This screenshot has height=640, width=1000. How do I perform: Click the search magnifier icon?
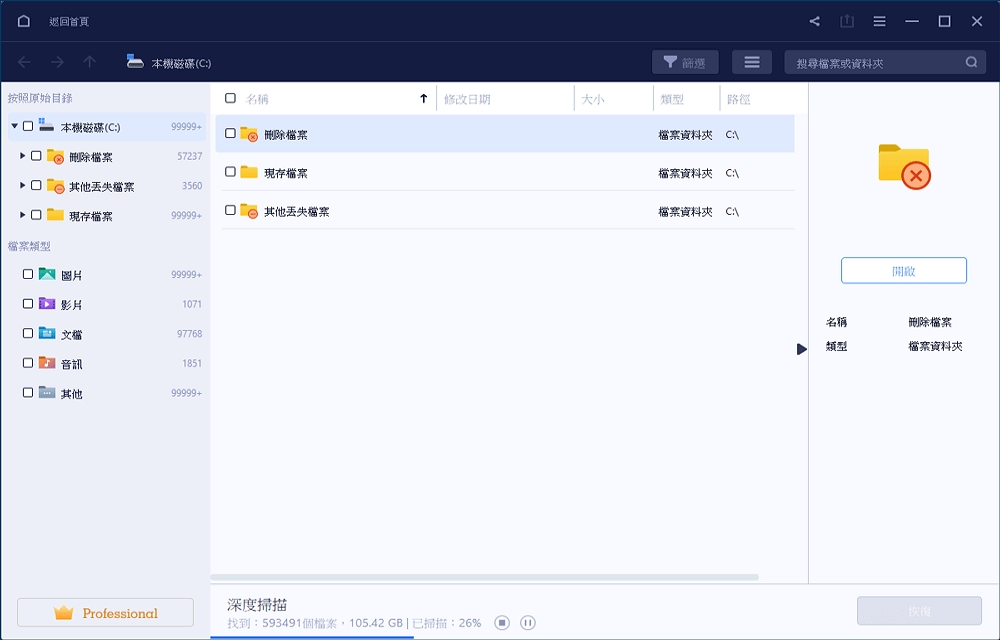(x=971, y=62)
